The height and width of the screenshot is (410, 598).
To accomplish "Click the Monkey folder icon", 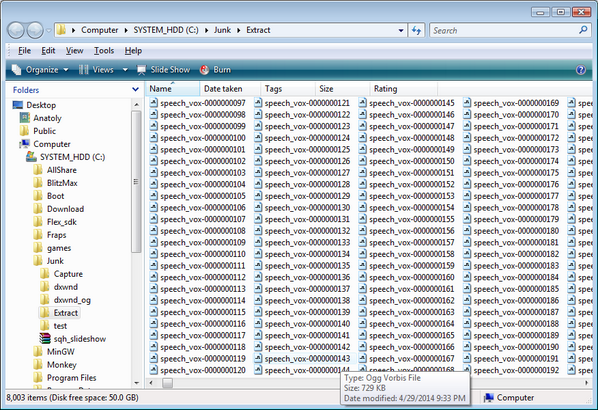I will tap(38, 364).
